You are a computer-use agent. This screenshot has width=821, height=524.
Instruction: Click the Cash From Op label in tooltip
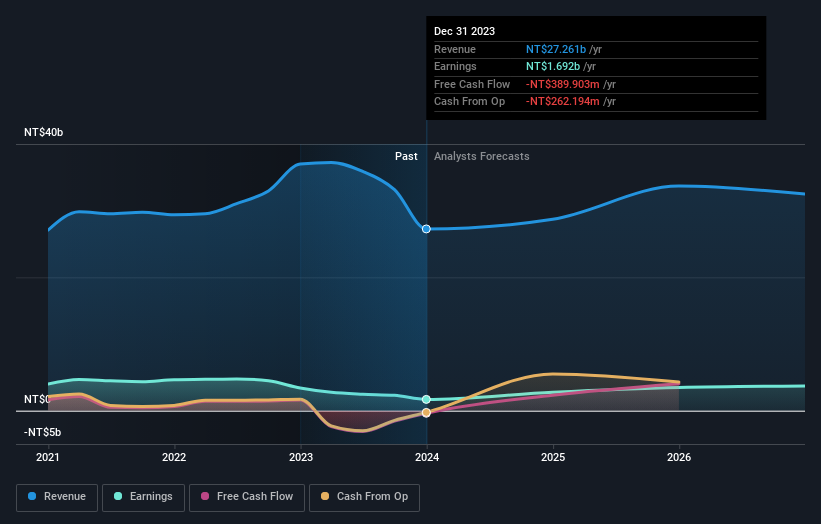[470, 102]
